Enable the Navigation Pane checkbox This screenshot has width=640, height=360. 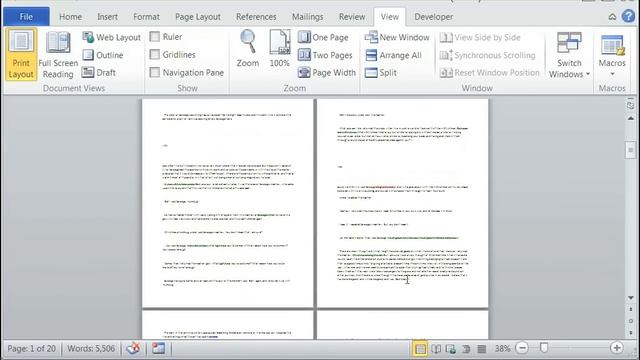point(155,72)
